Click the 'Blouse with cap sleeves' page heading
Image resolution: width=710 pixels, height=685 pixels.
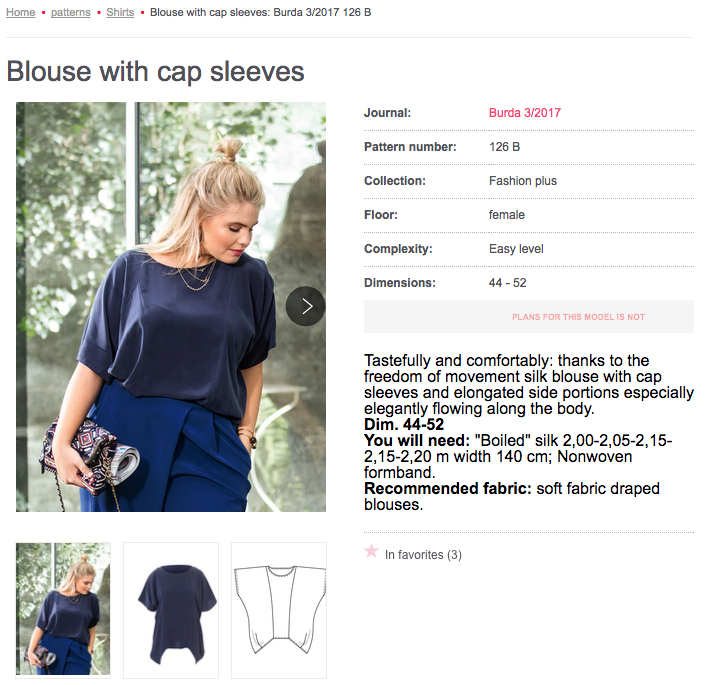[155, 72]
